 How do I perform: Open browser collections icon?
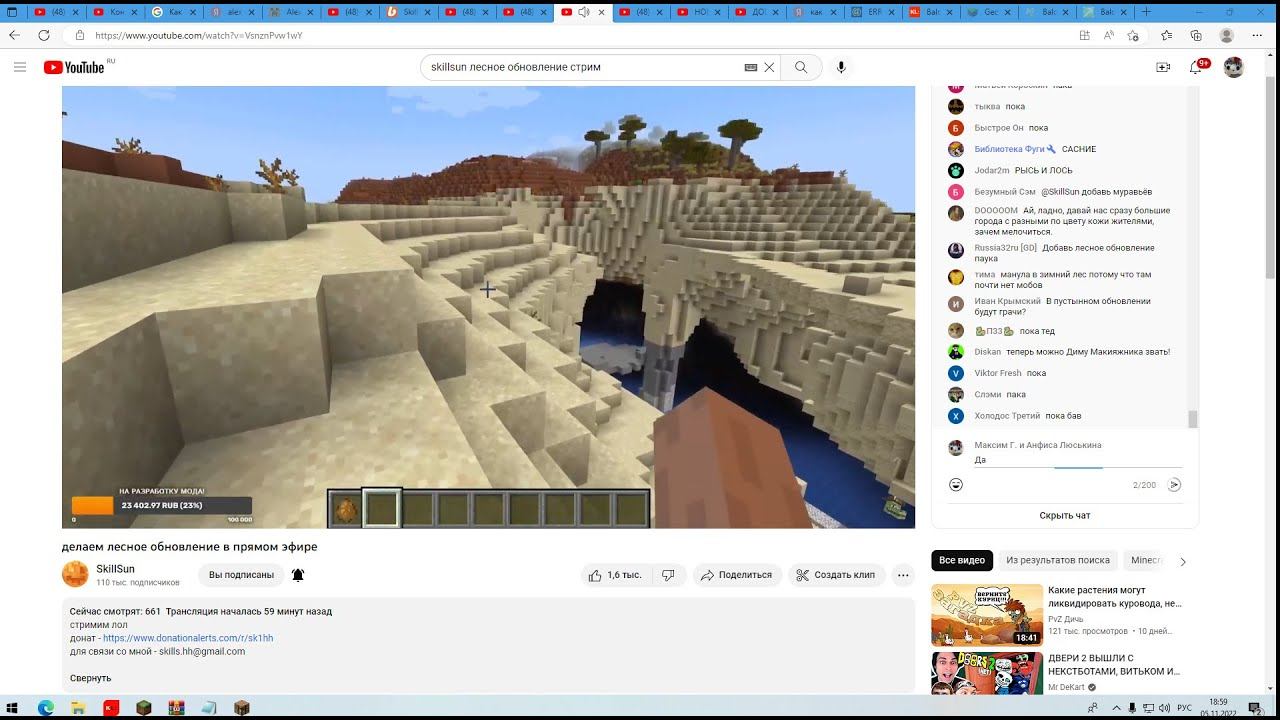[1196, 35]
